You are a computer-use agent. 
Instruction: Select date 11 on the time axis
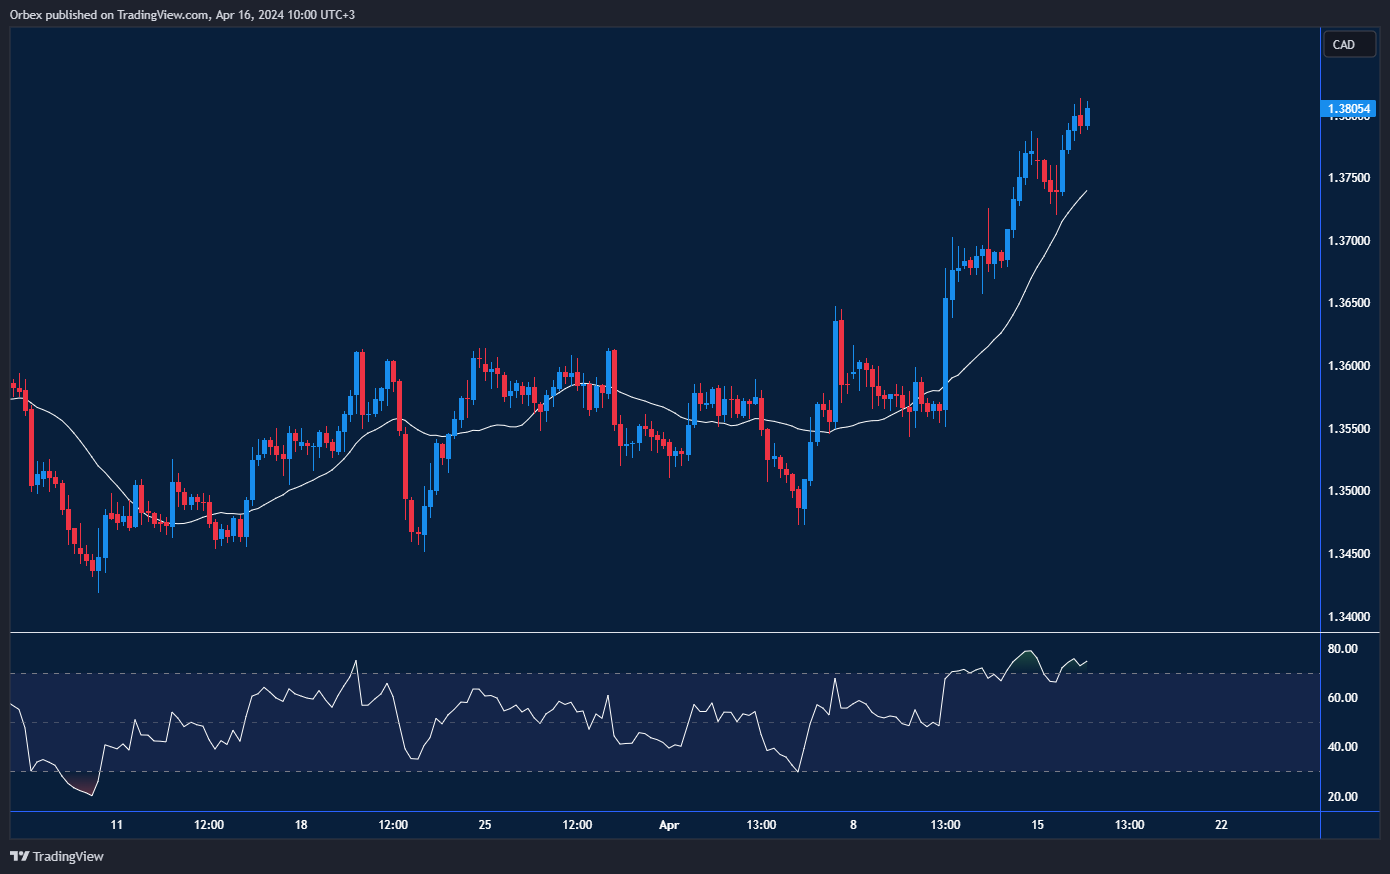coord(117,825)
